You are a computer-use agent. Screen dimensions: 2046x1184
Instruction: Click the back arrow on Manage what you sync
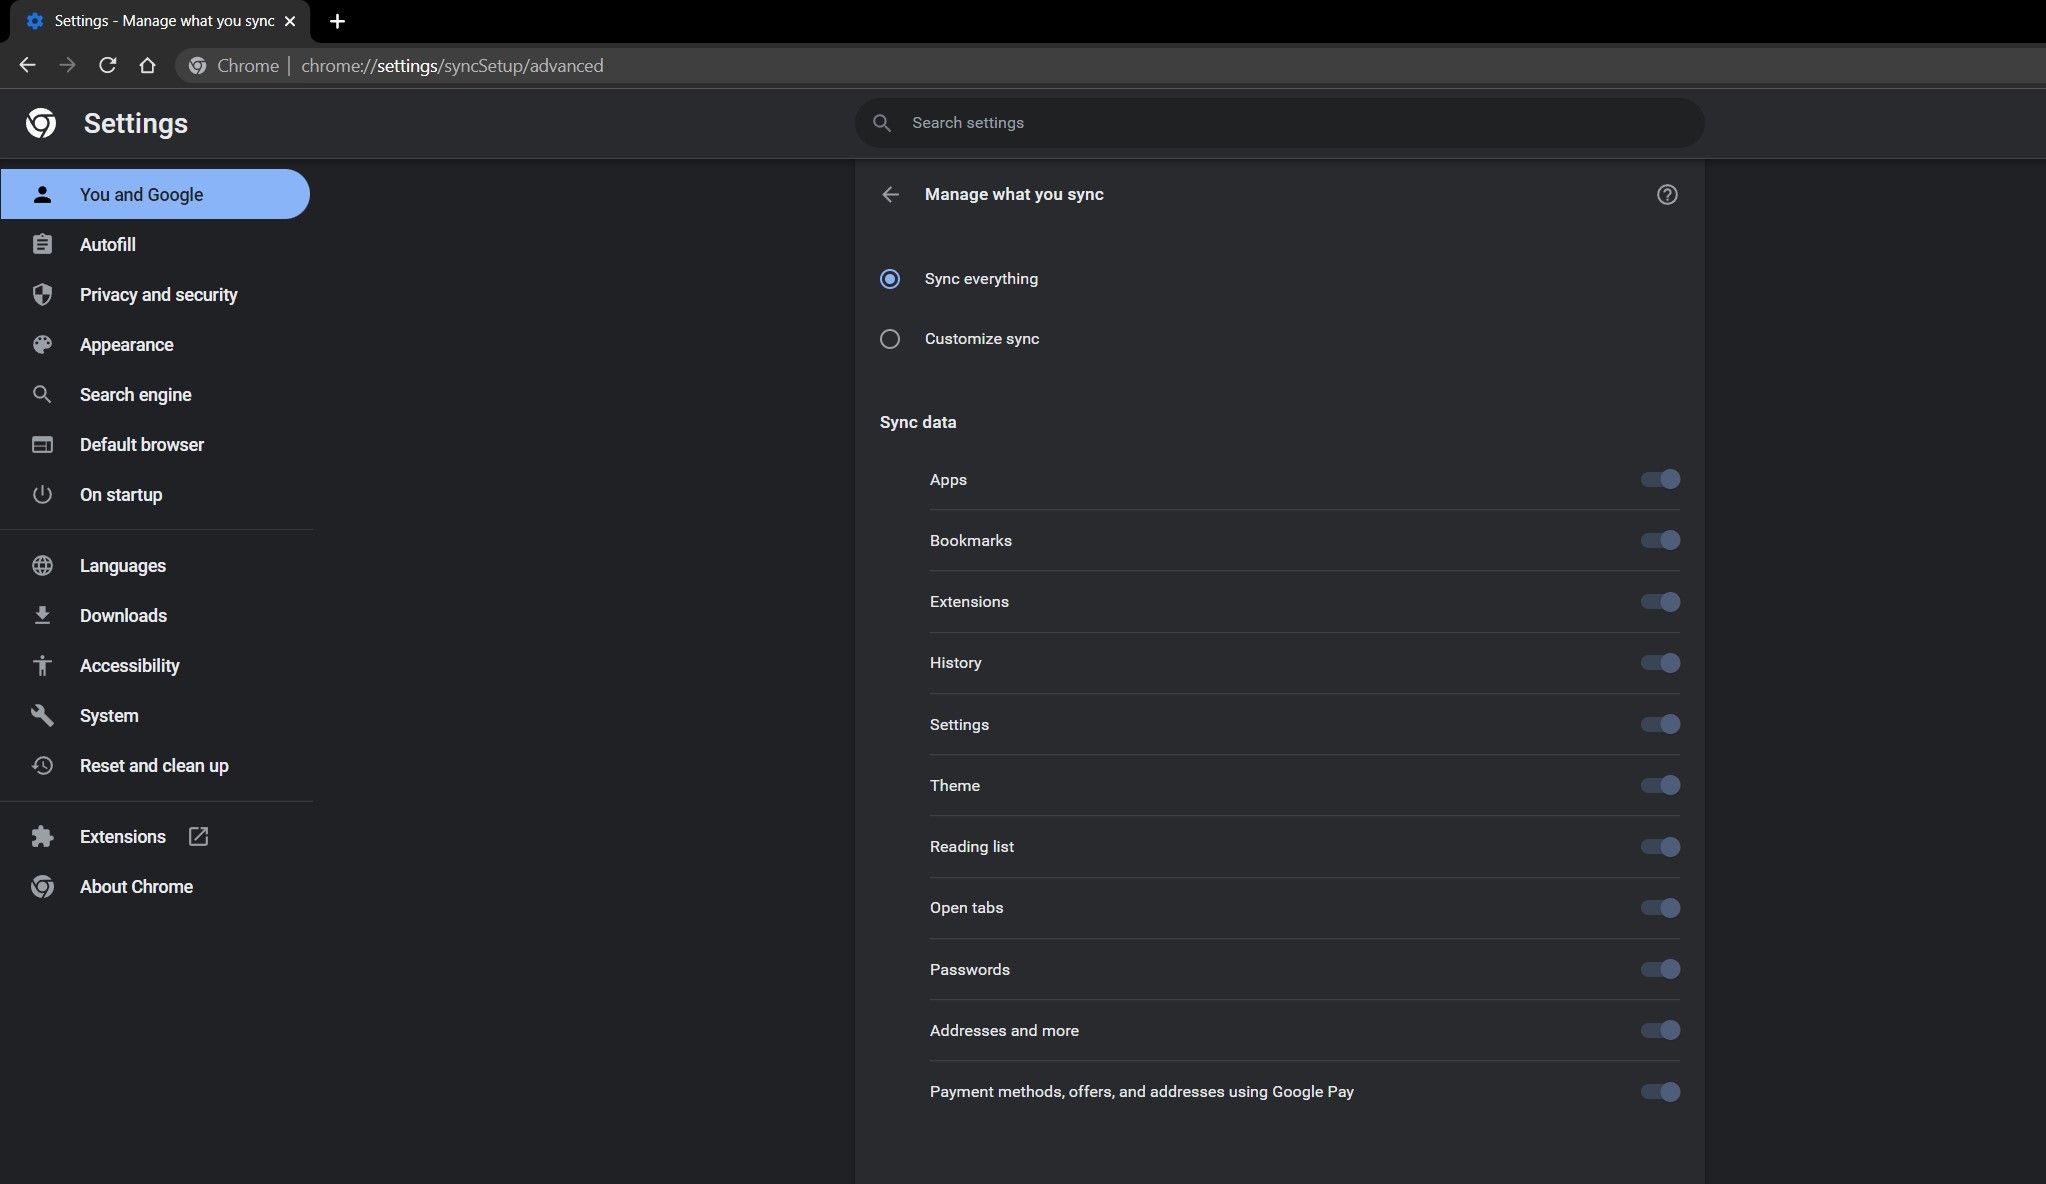891,193
